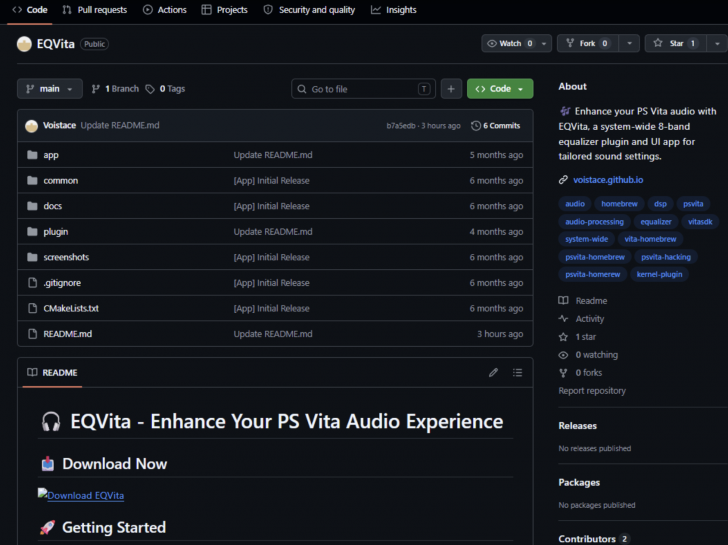The image size is (728, 545).
Task: Open the app folder
Action: coord(51,155)
